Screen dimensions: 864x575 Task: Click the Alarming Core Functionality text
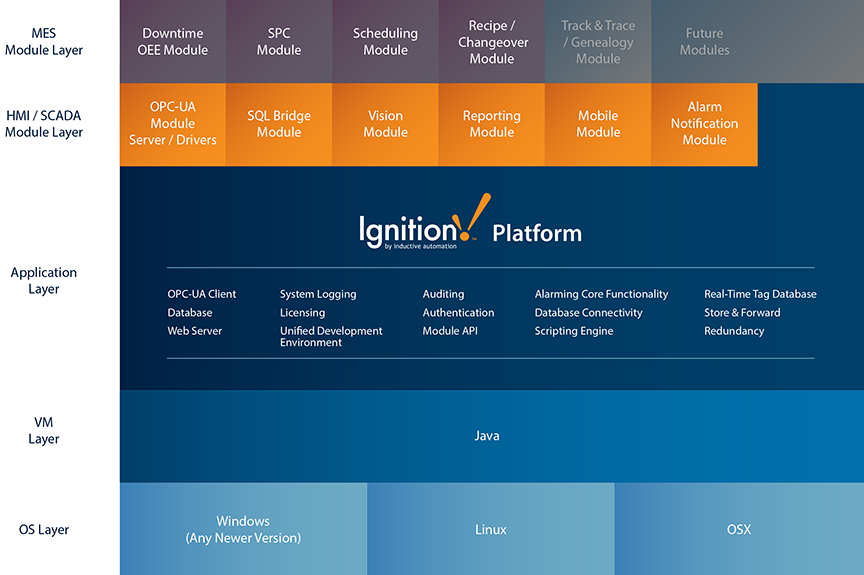[601, 294]
